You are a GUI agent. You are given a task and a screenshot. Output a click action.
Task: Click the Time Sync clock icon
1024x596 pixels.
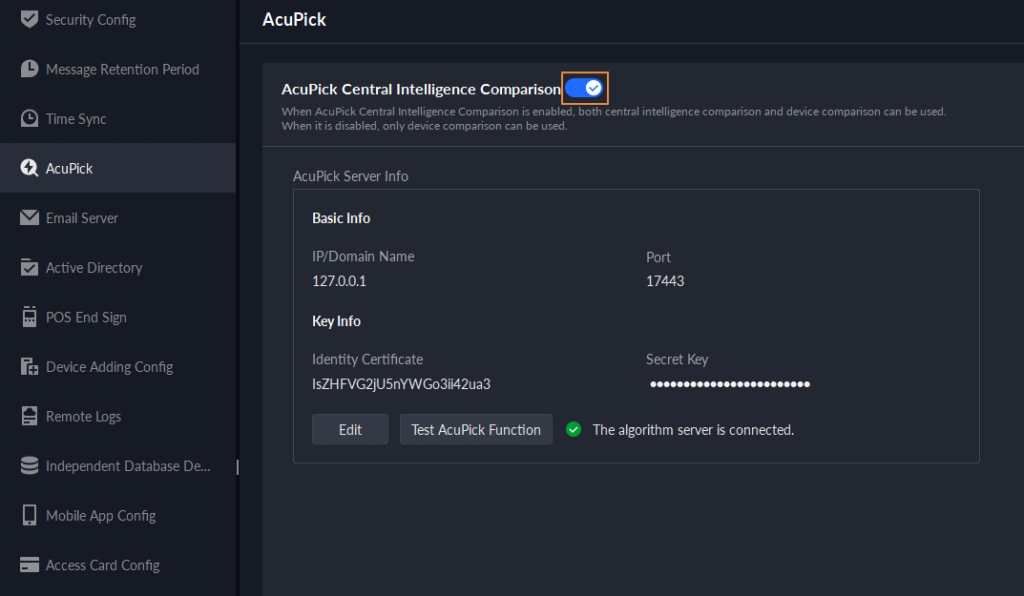[x=29, y=119]
